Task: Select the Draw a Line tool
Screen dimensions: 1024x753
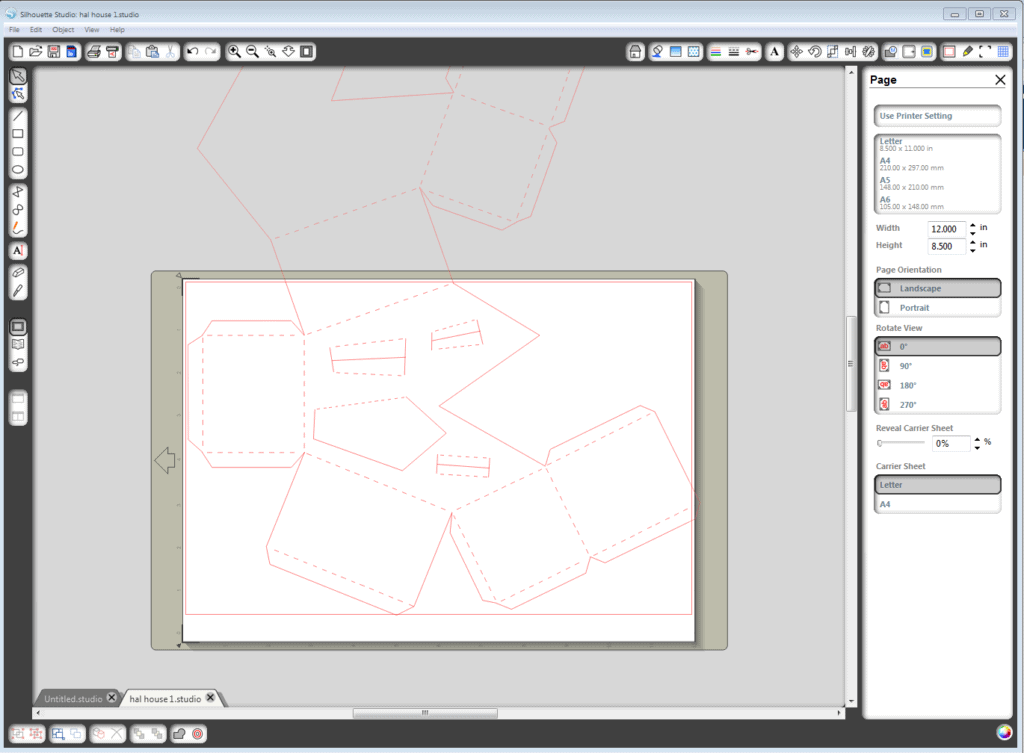Action: pyautogui.click(x=18, y=115)
